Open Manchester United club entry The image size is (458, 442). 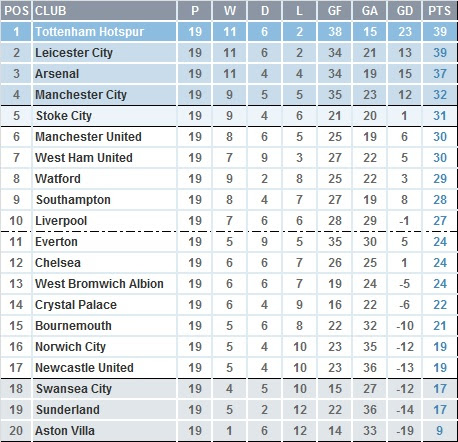point(88,137)
